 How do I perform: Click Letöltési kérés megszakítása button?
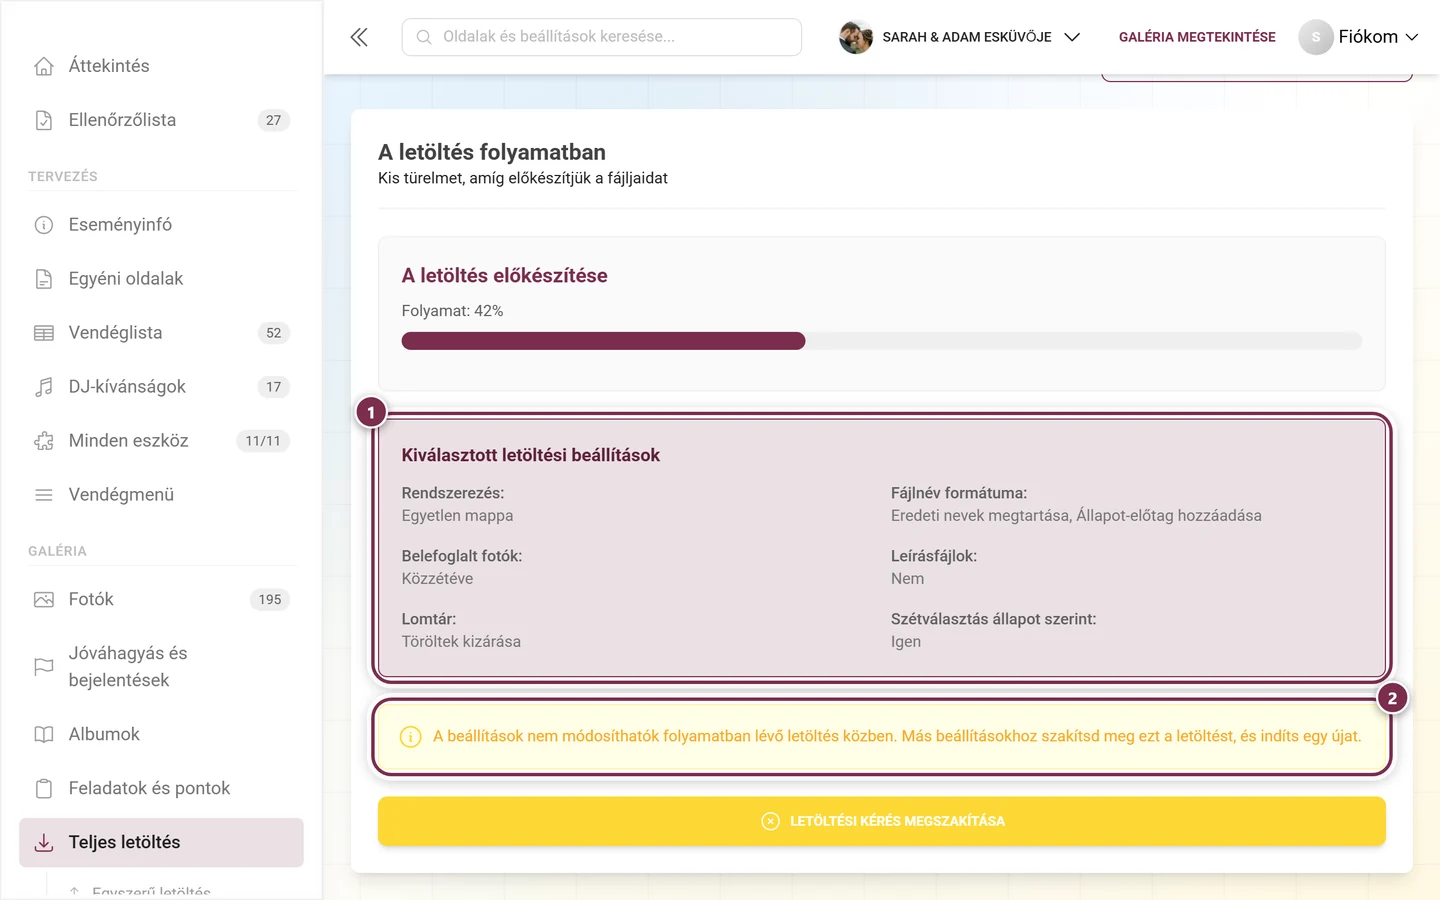[x=882, y=821]
